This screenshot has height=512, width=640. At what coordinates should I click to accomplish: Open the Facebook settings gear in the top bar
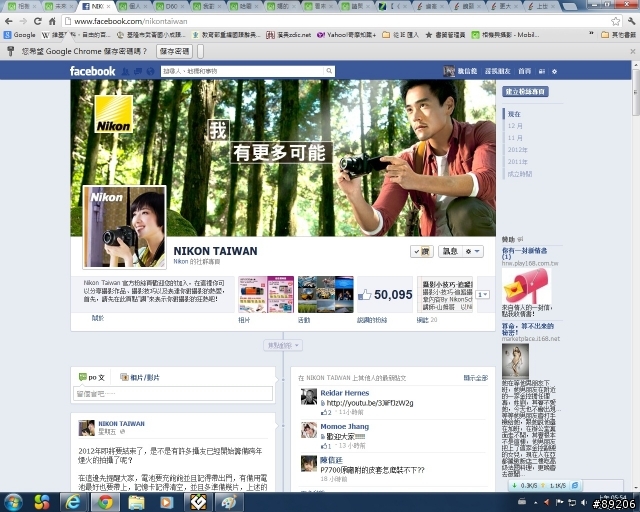point(554,71)
